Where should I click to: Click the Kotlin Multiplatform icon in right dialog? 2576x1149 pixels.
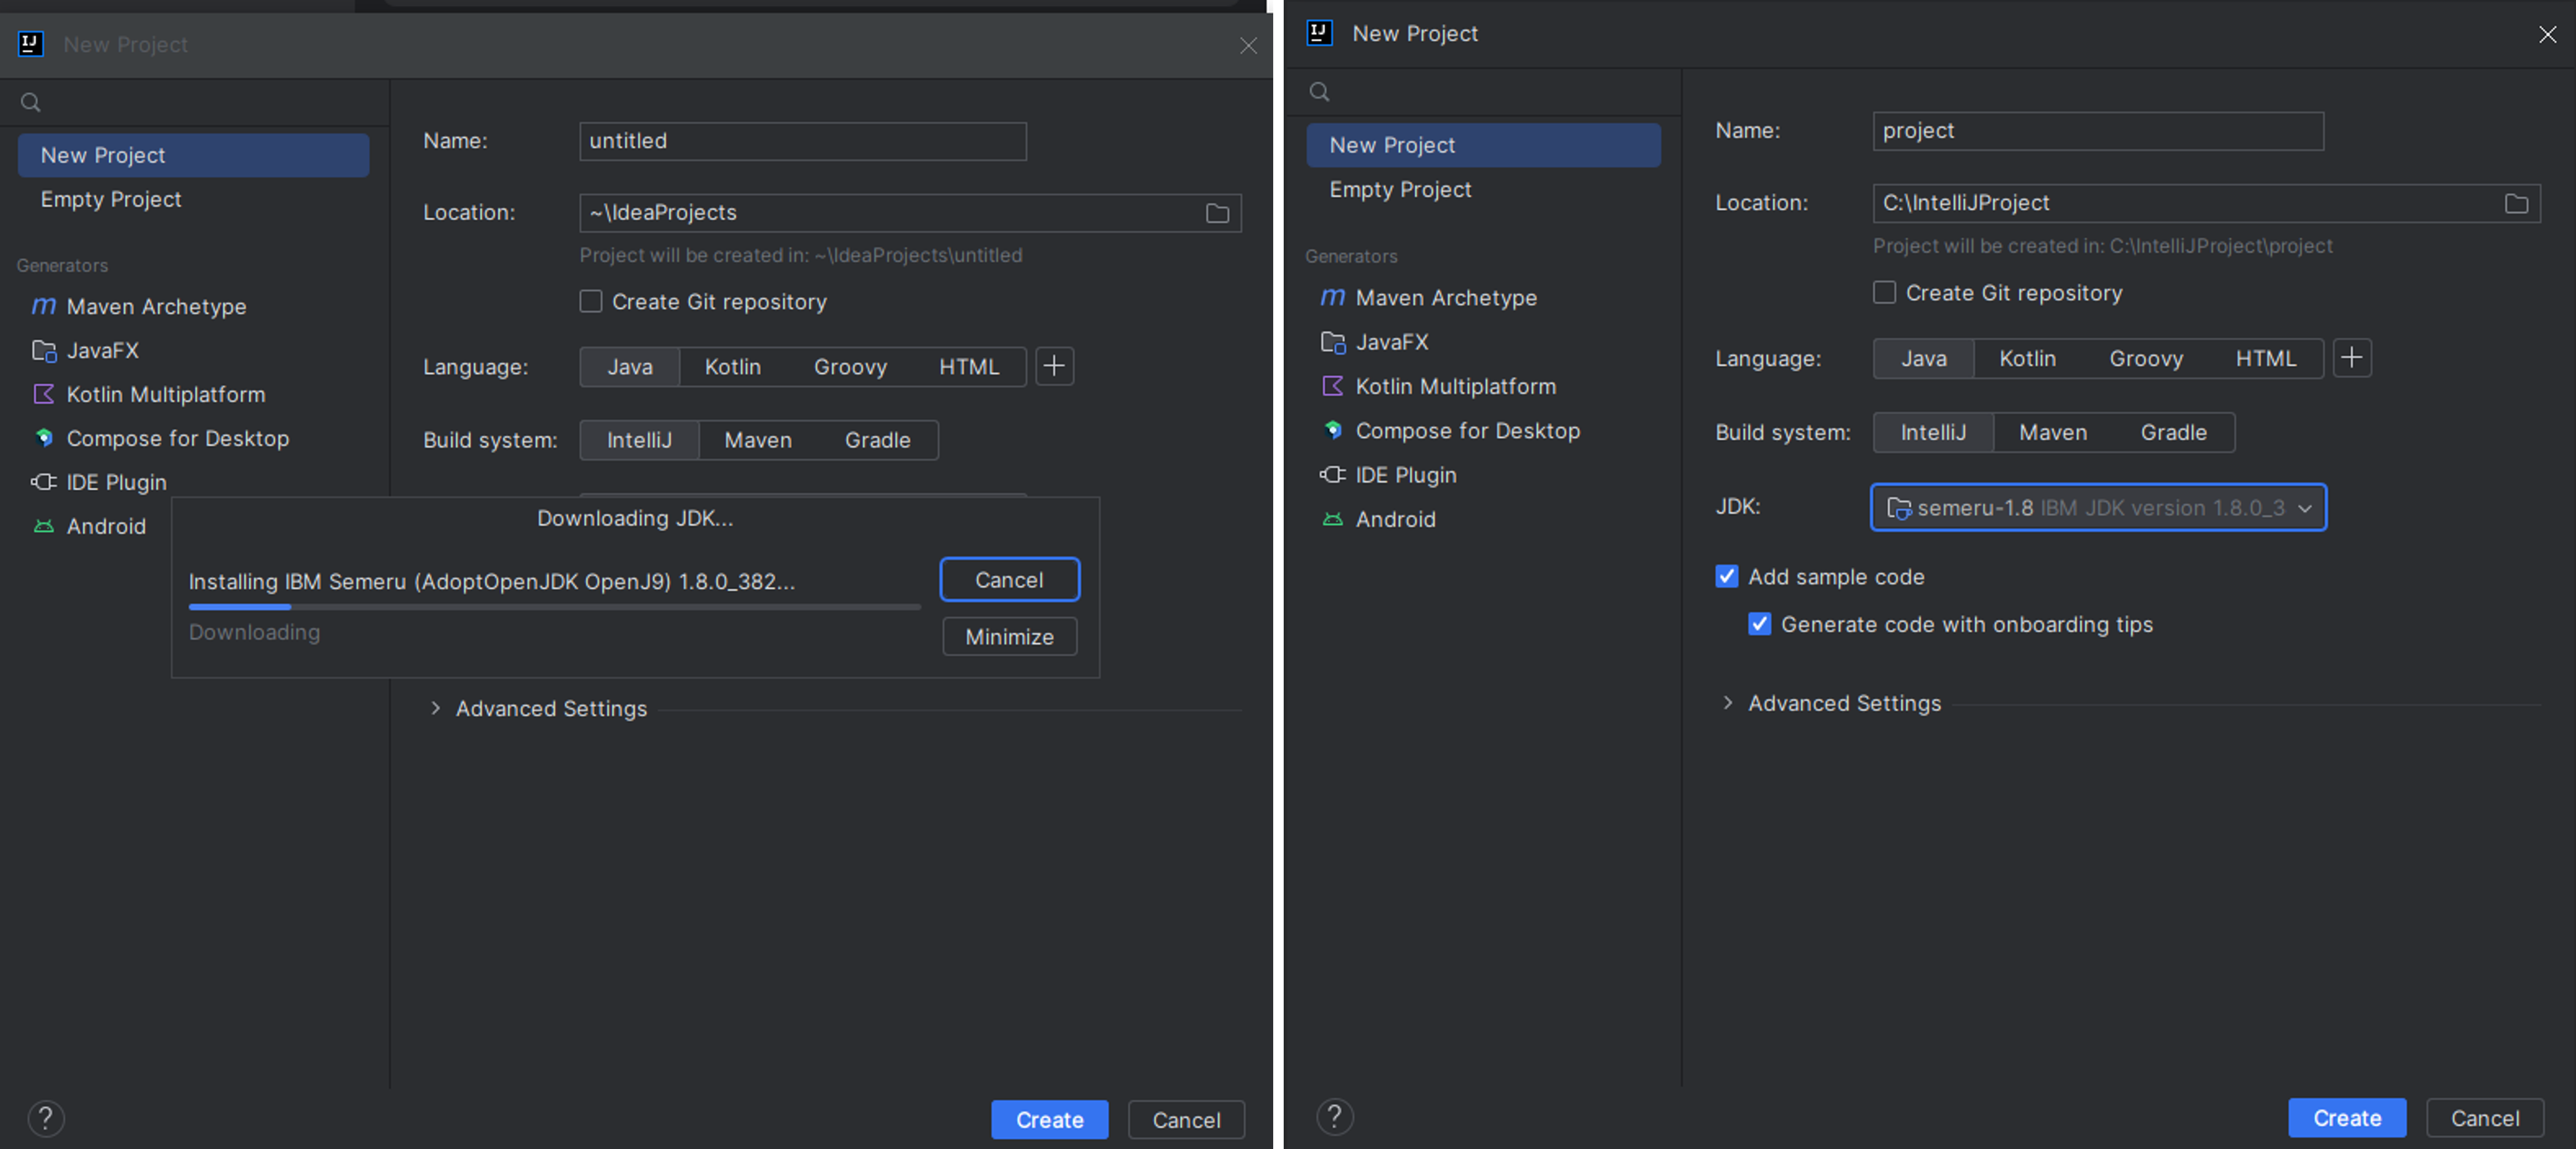1332,386
